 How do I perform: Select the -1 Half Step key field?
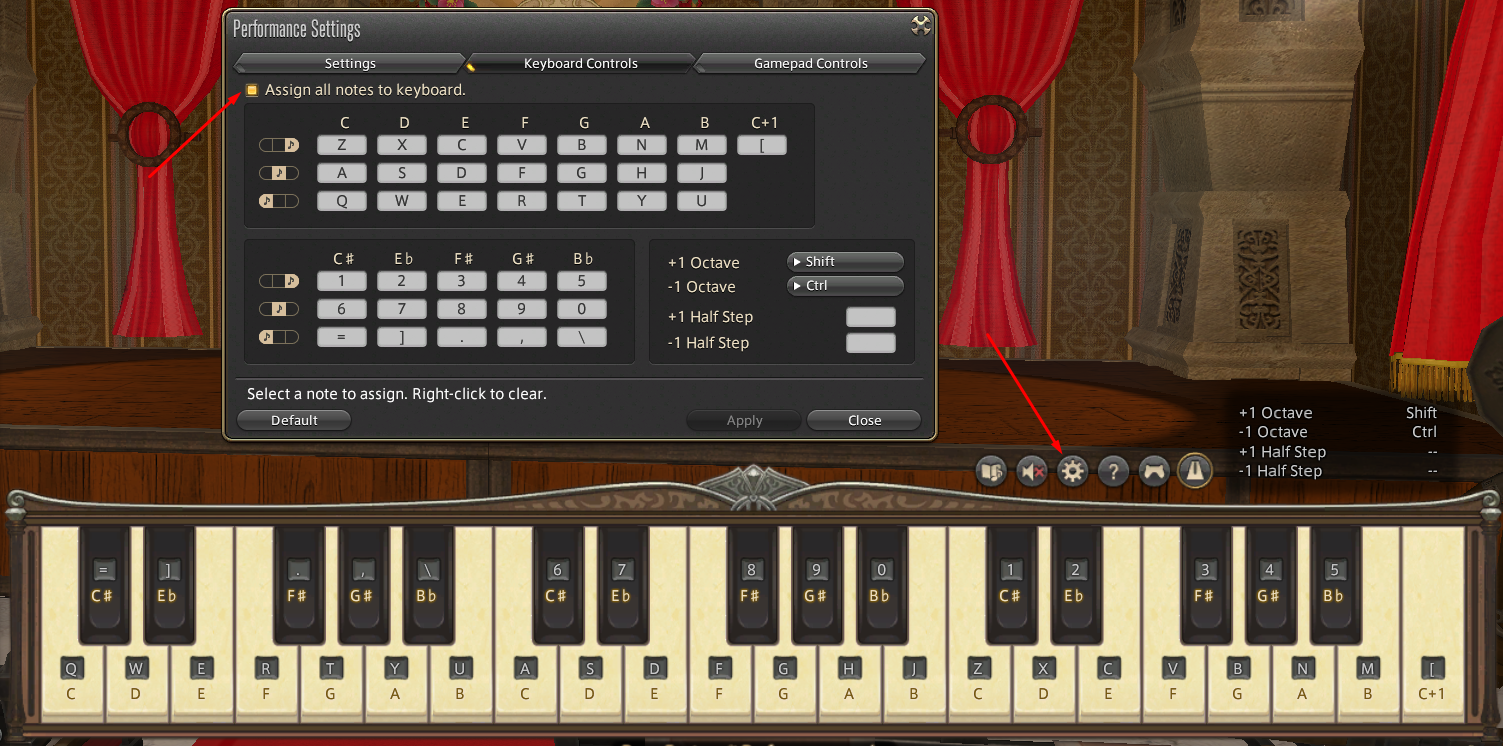click(870, 343)
